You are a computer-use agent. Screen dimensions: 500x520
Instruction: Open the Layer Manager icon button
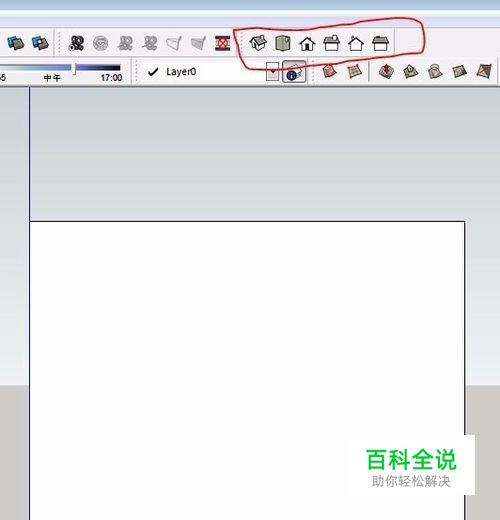coord(294,72)
